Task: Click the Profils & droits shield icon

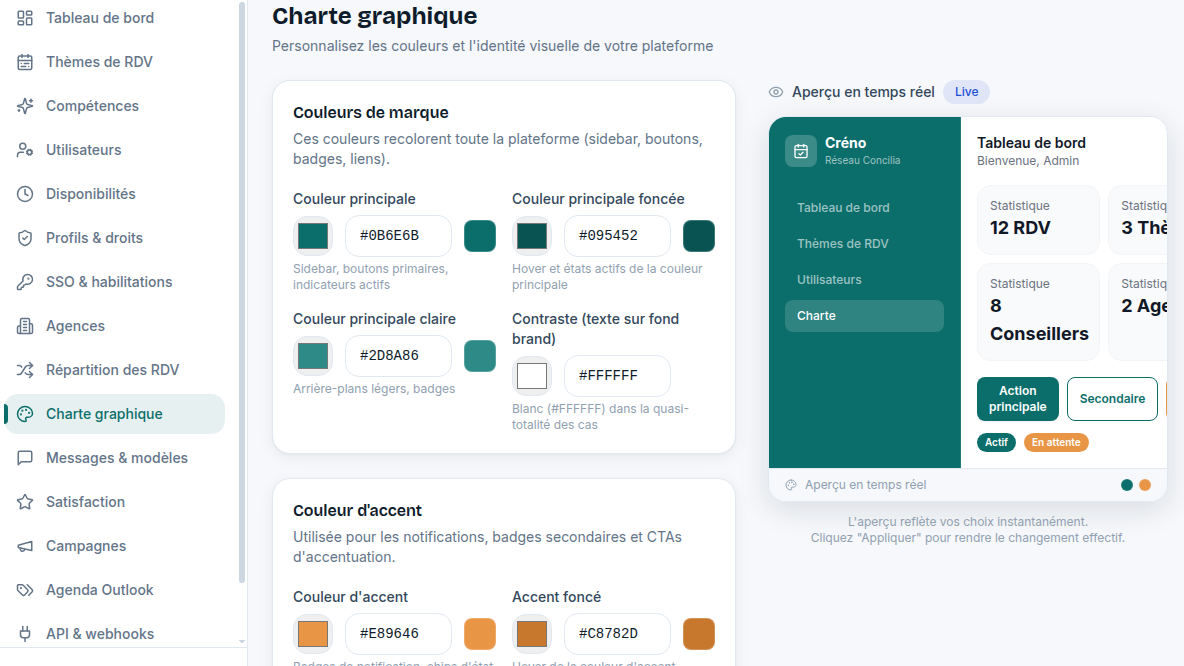Action: click(25, 238)
